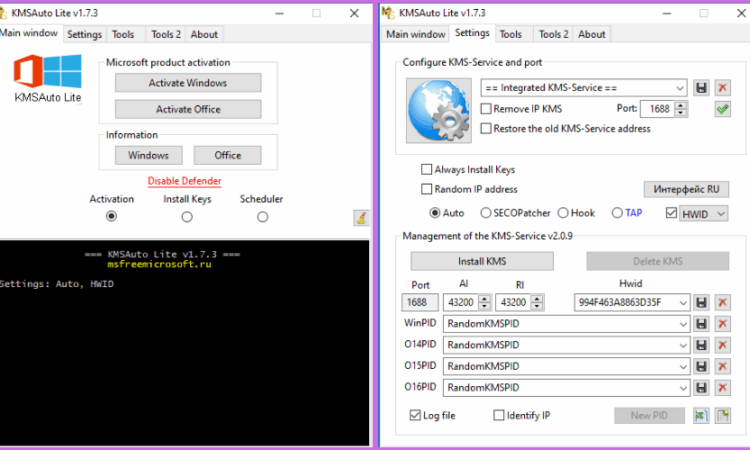Open Settings tab in left window
750x450 pixels.
[85, 34]
